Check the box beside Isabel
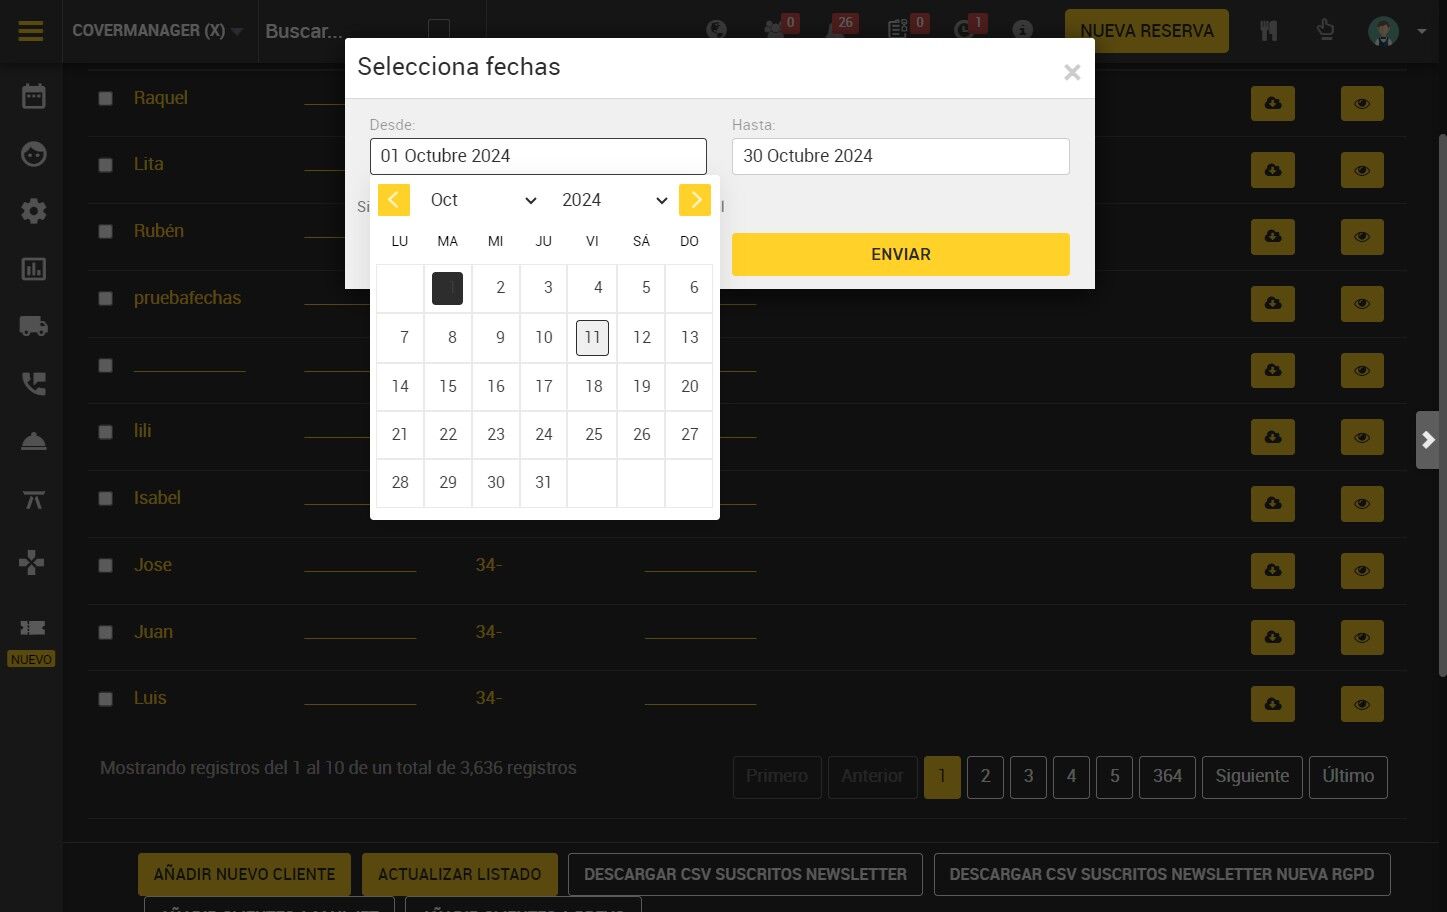 click(105, 498)
